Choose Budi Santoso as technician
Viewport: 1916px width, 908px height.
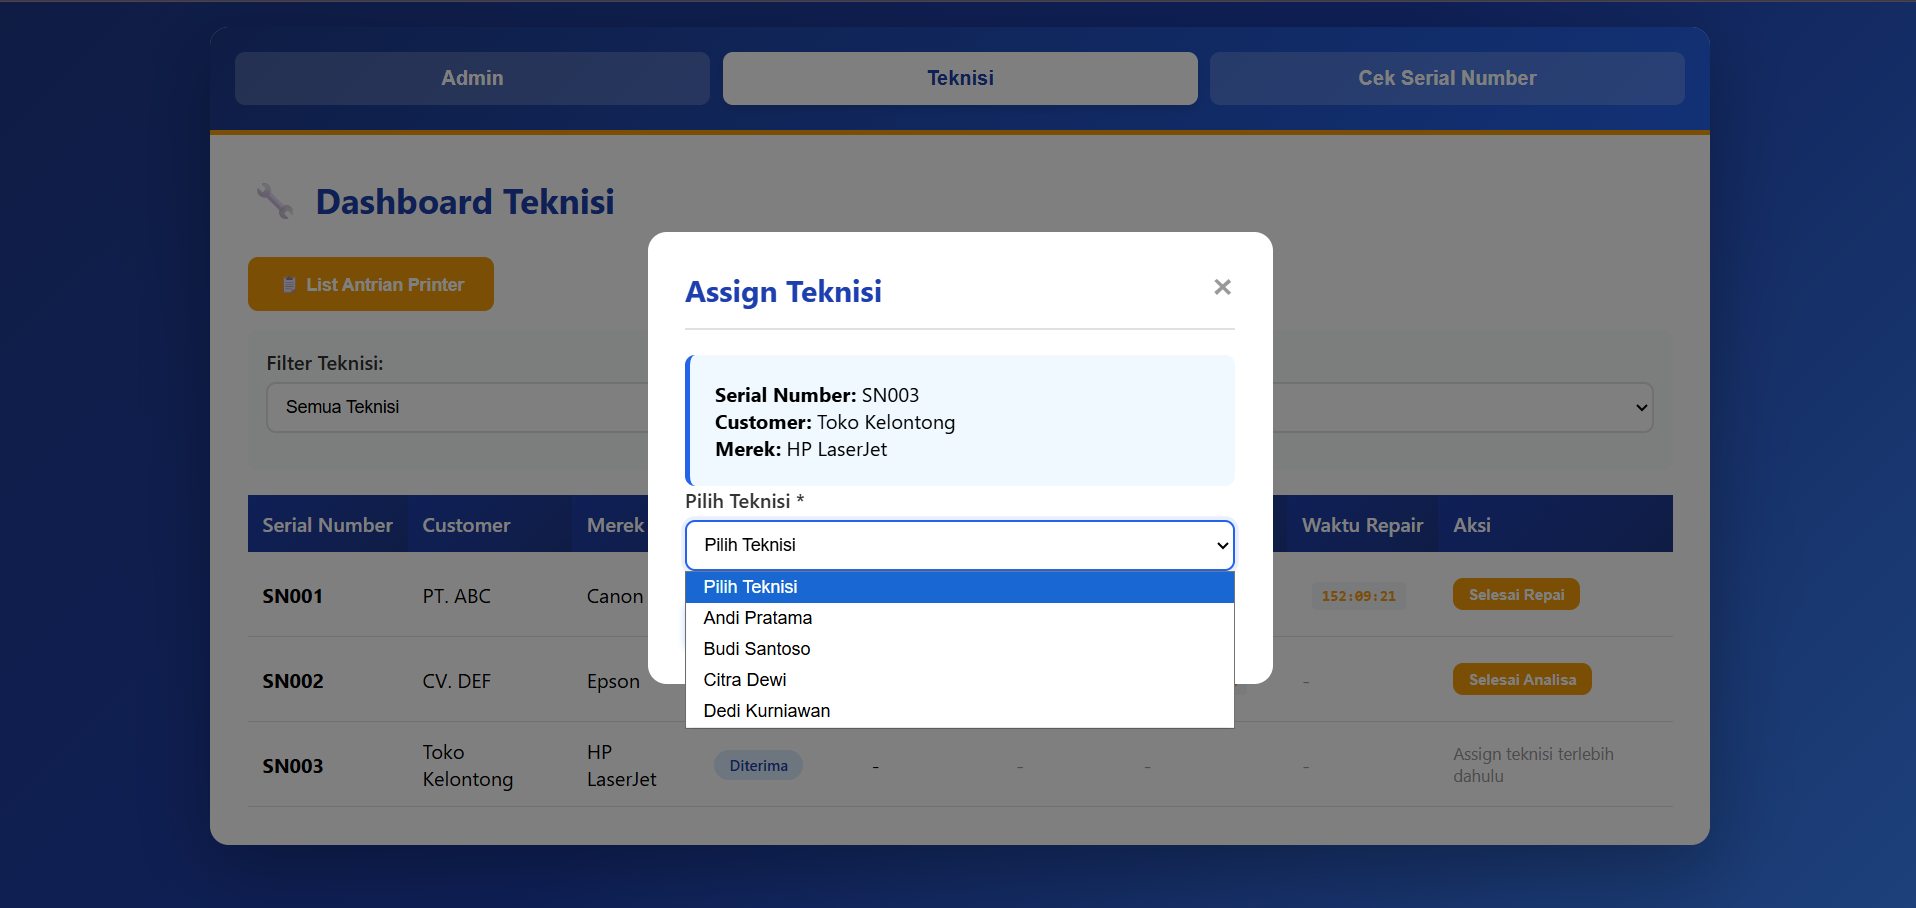point(756,649)
